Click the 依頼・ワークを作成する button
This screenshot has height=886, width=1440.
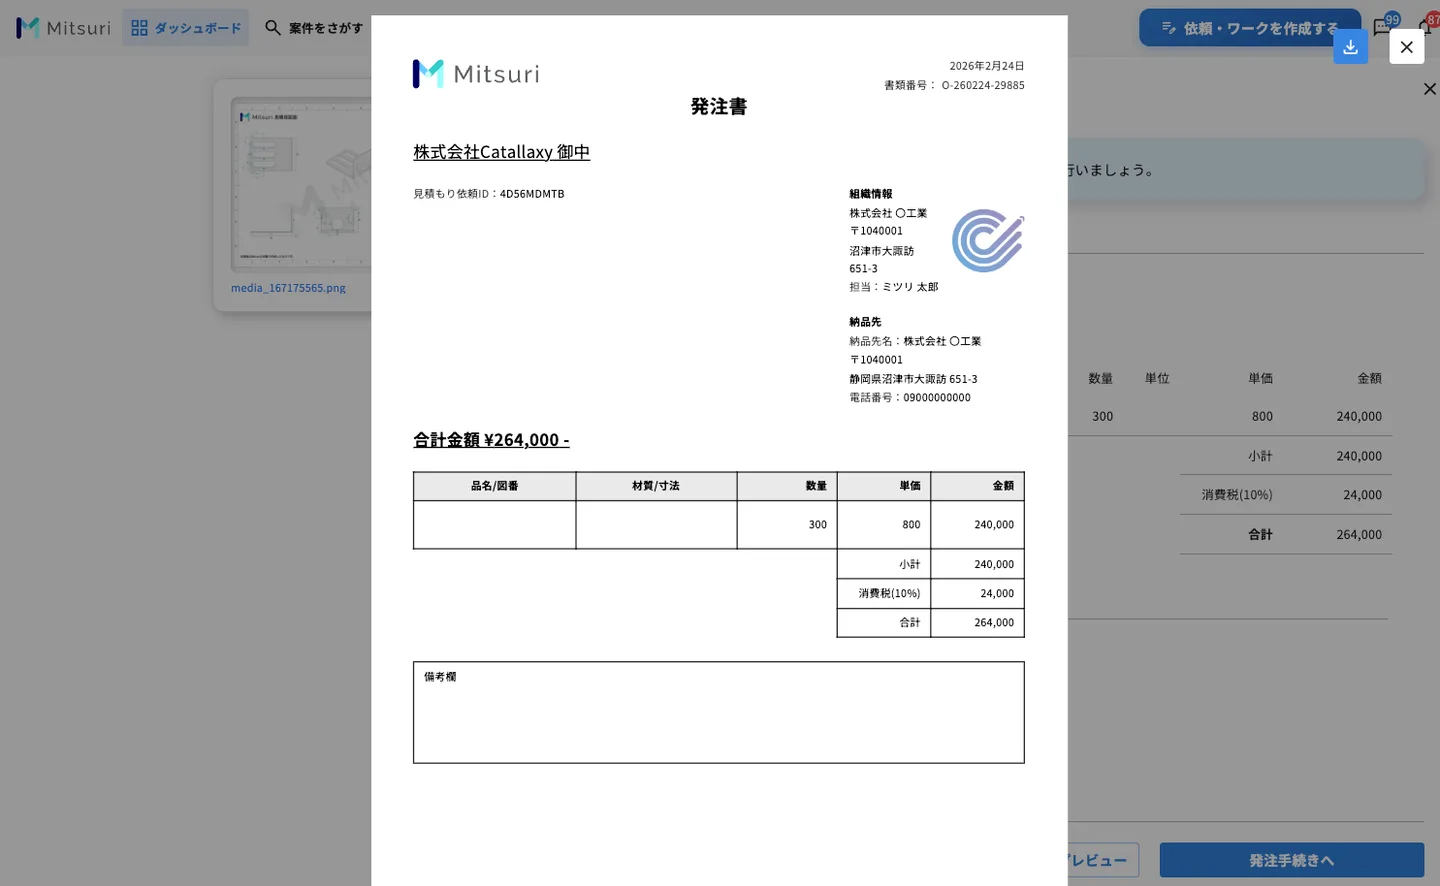click(x=1250, y=28)
